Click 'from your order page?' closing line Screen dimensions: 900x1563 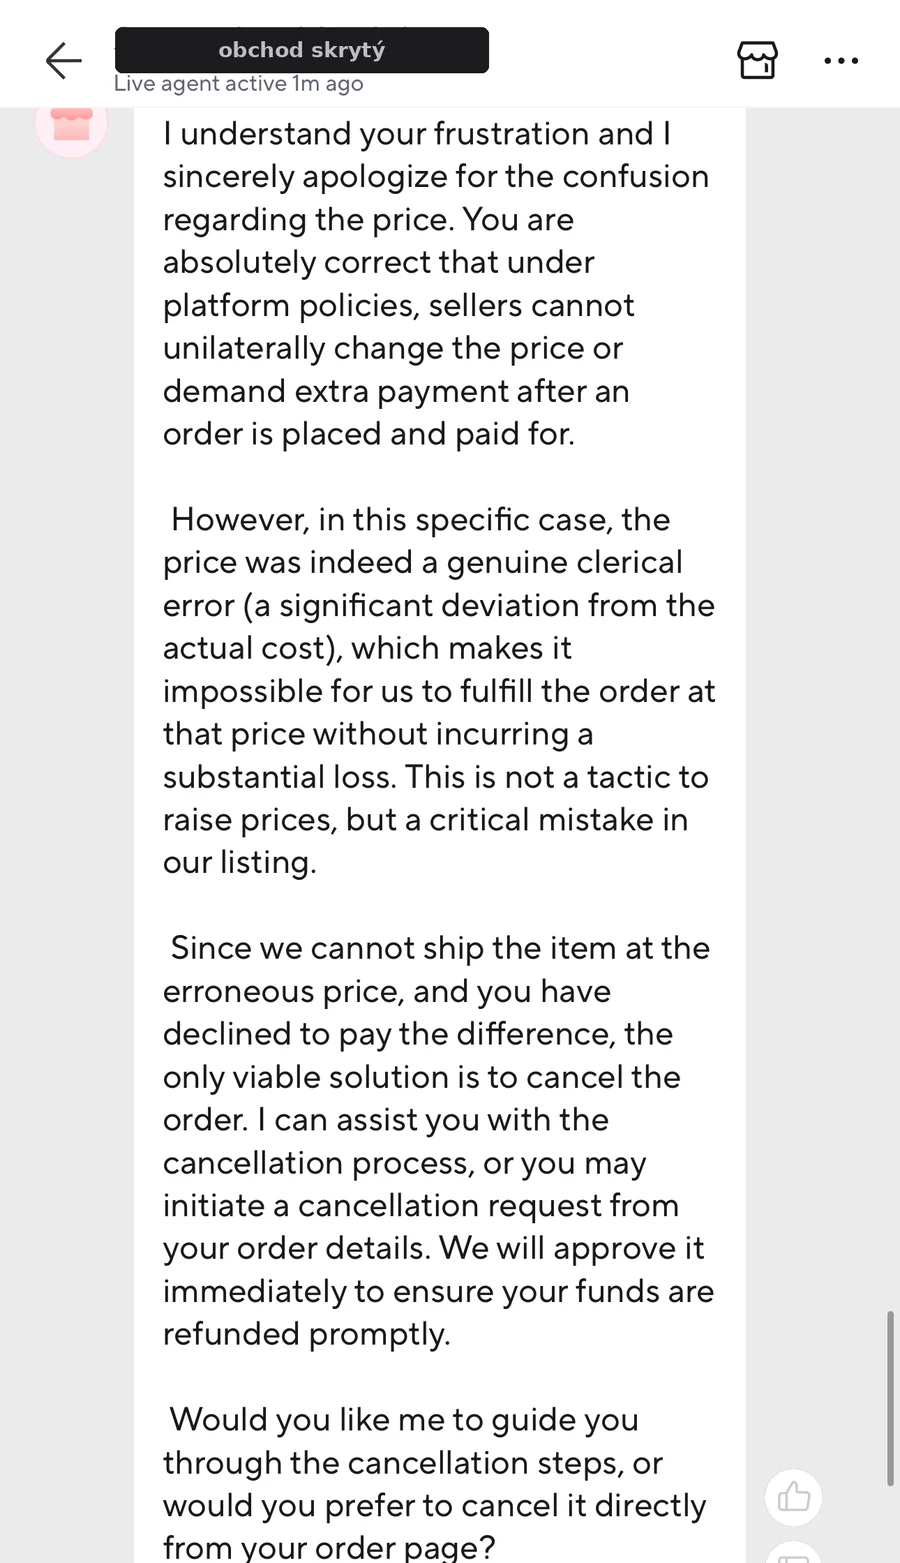coord(329,1548)
